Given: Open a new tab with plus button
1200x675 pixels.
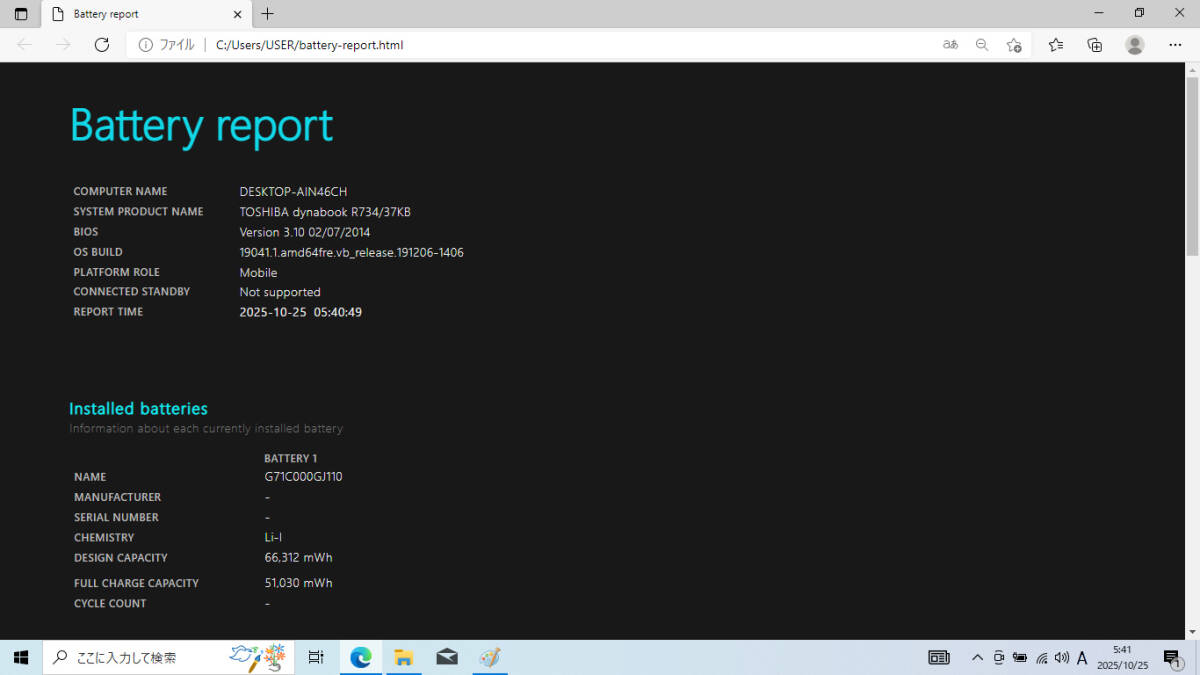Looking at the screenshot, I should pos(267,14).
